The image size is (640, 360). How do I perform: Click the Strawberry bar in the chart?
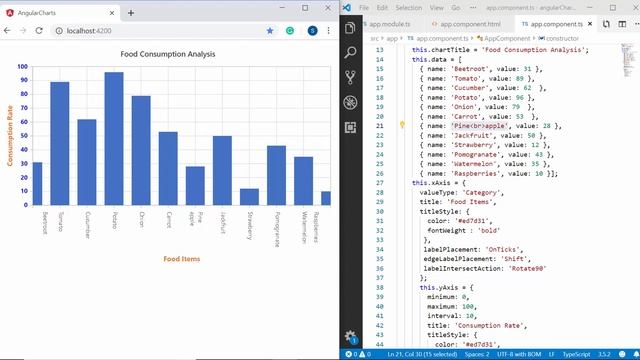pos(249,197)
